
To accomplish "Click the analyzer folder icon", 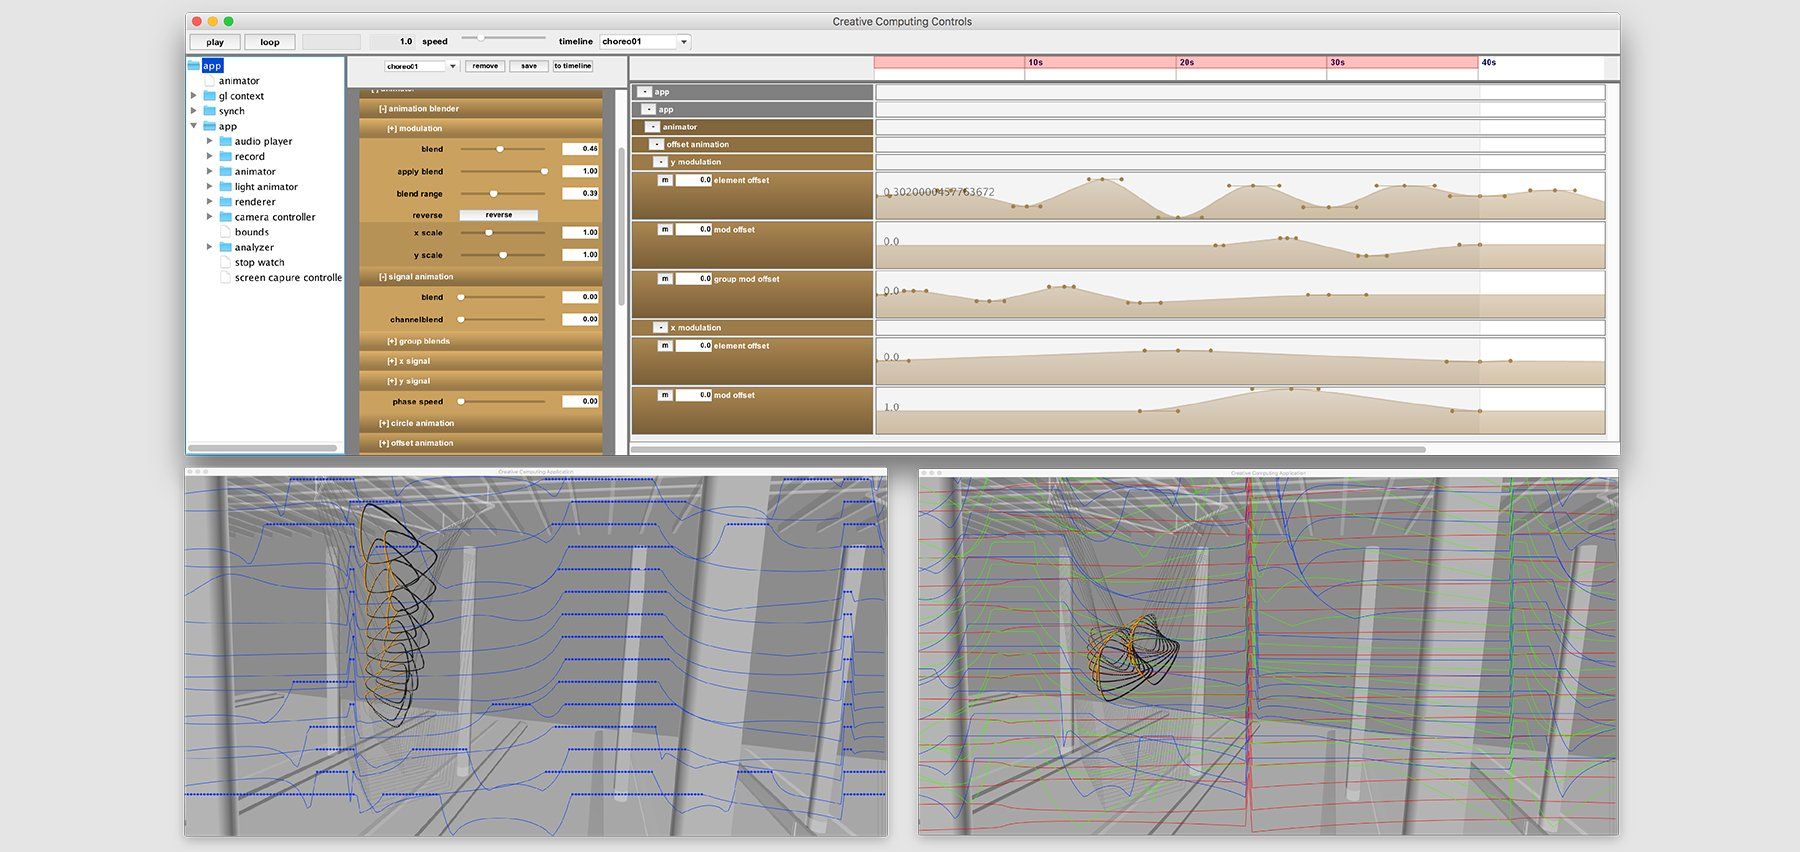I will coord(225,247).
